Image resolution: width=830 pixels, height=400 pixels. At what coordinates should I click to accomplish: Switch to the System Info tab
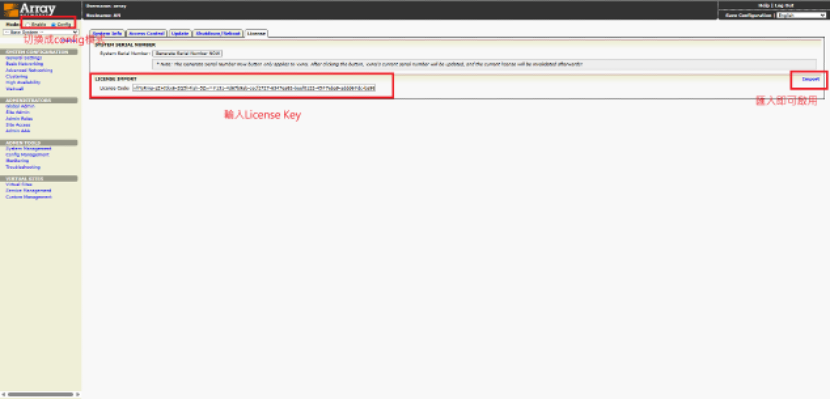click(108, 33)
